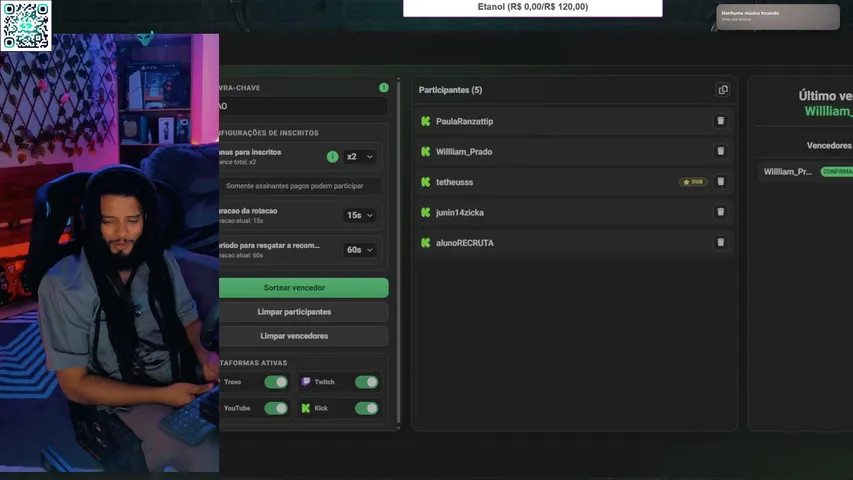Image resolution: width=853 pixels, height=480 pixels.
Task: Click the CONFIRMA badge next to winner
Action: 837,172
